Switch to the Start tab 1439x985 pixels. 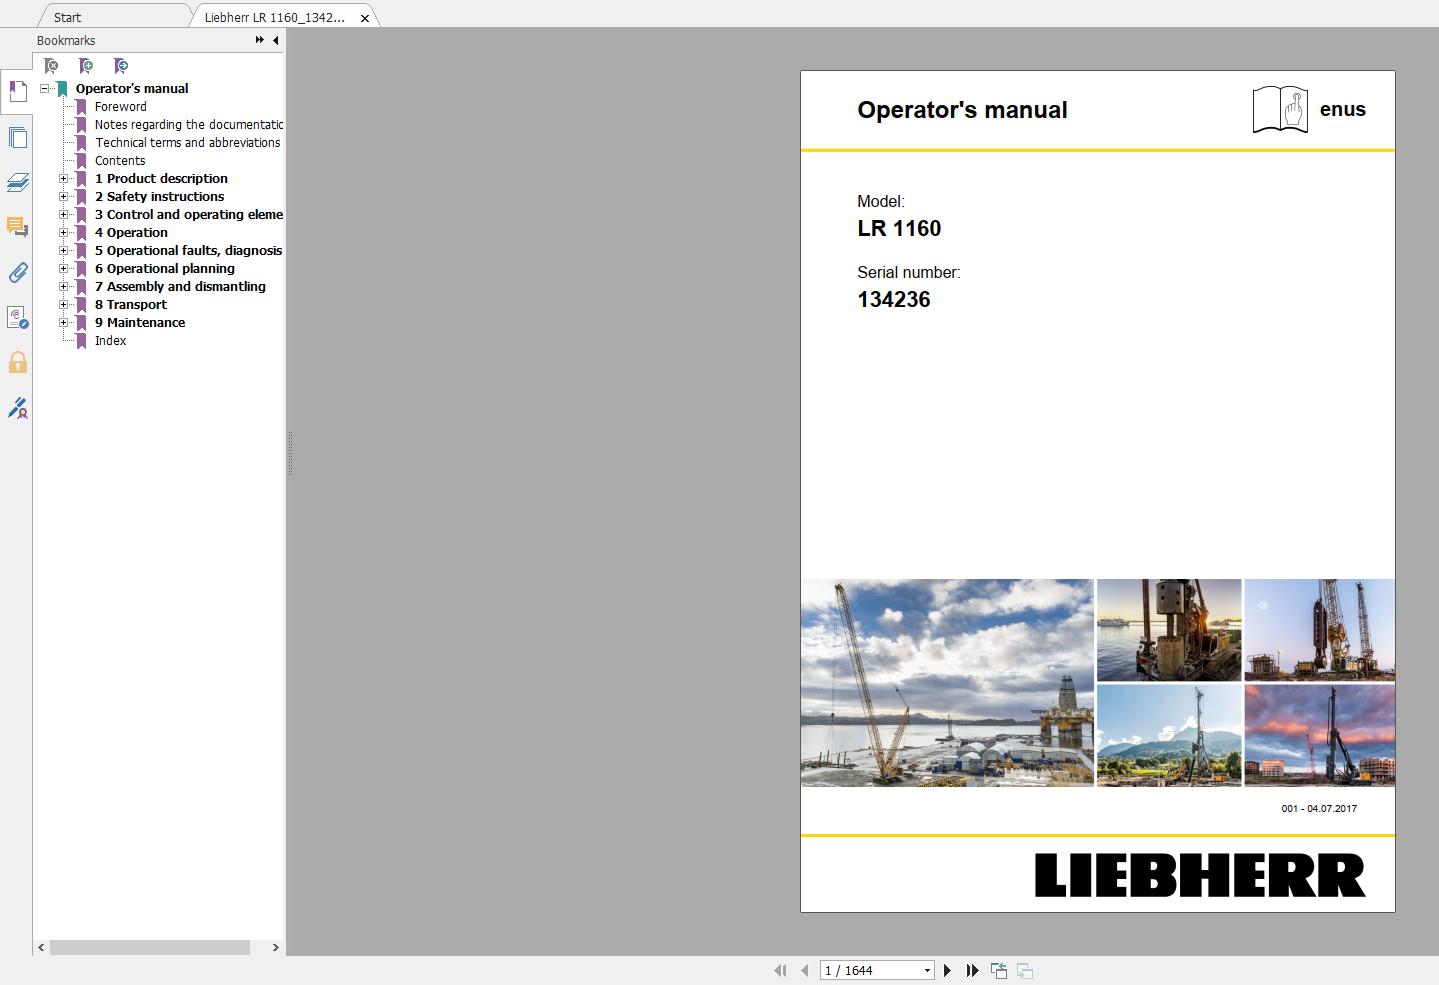[66, 17]
